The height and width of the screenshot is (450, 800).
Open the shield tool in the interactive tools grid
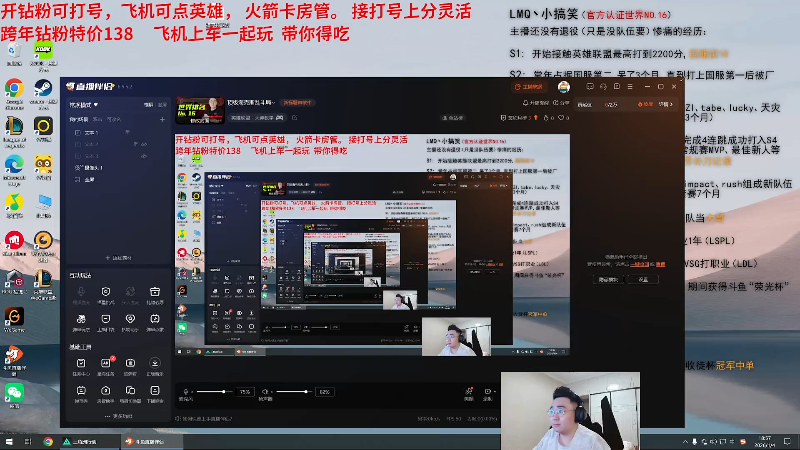tap(106, 291)
